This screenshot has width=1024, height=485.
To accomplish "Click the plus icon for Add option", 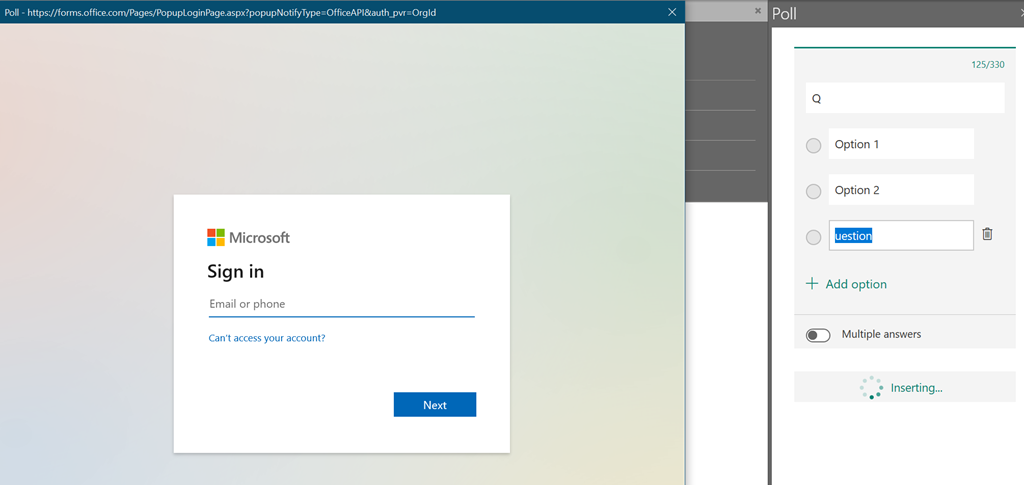I will [x=812, y=284].
